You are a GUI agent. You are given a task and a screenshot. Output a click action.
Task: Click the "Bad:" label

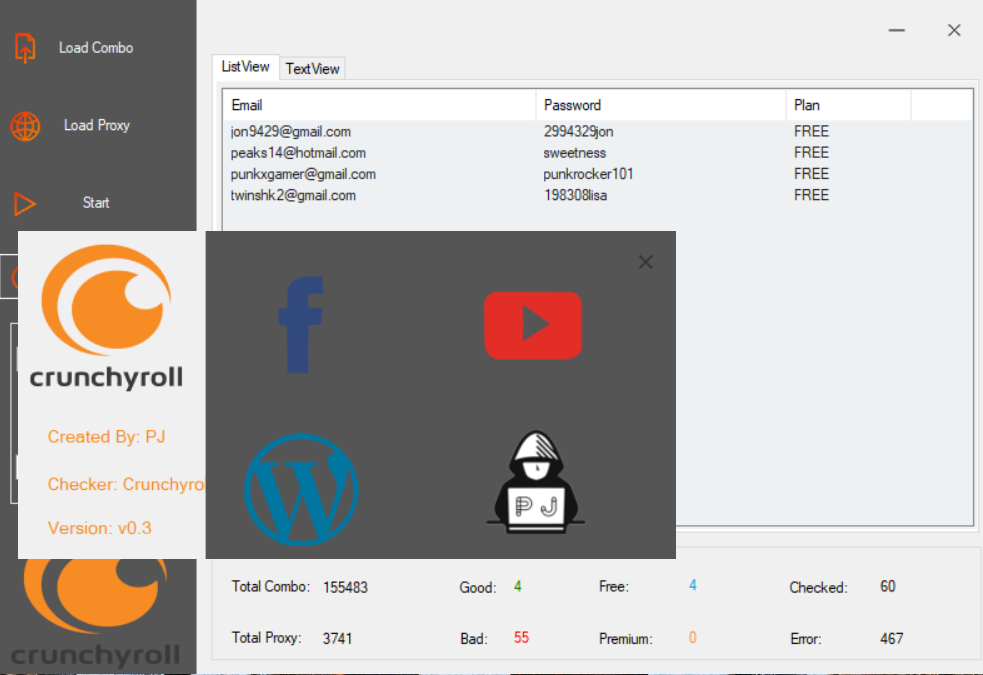click(474, 639)
